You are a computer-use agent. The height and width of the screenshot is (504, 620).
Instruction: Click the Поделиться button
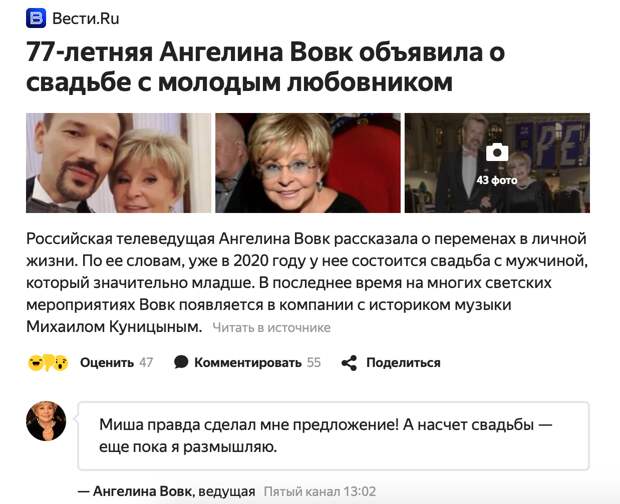pos(403,362)
